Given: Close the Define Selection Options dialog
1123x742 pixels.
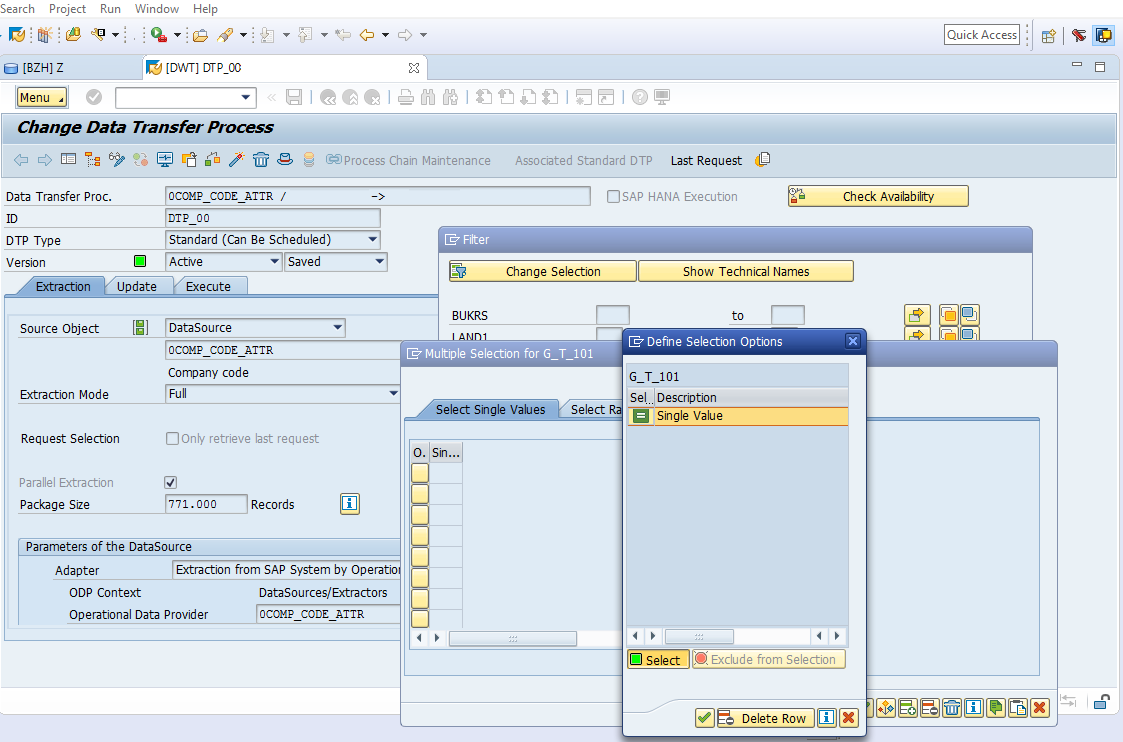Looking at the screenshot, I should click(852, 341).
